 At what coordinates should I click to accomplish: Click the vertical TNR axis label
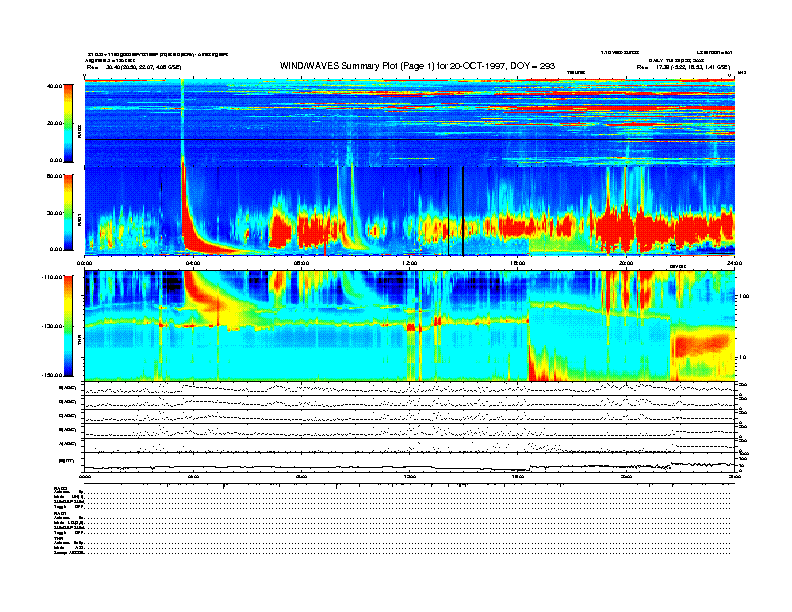(x=79, y=342)
